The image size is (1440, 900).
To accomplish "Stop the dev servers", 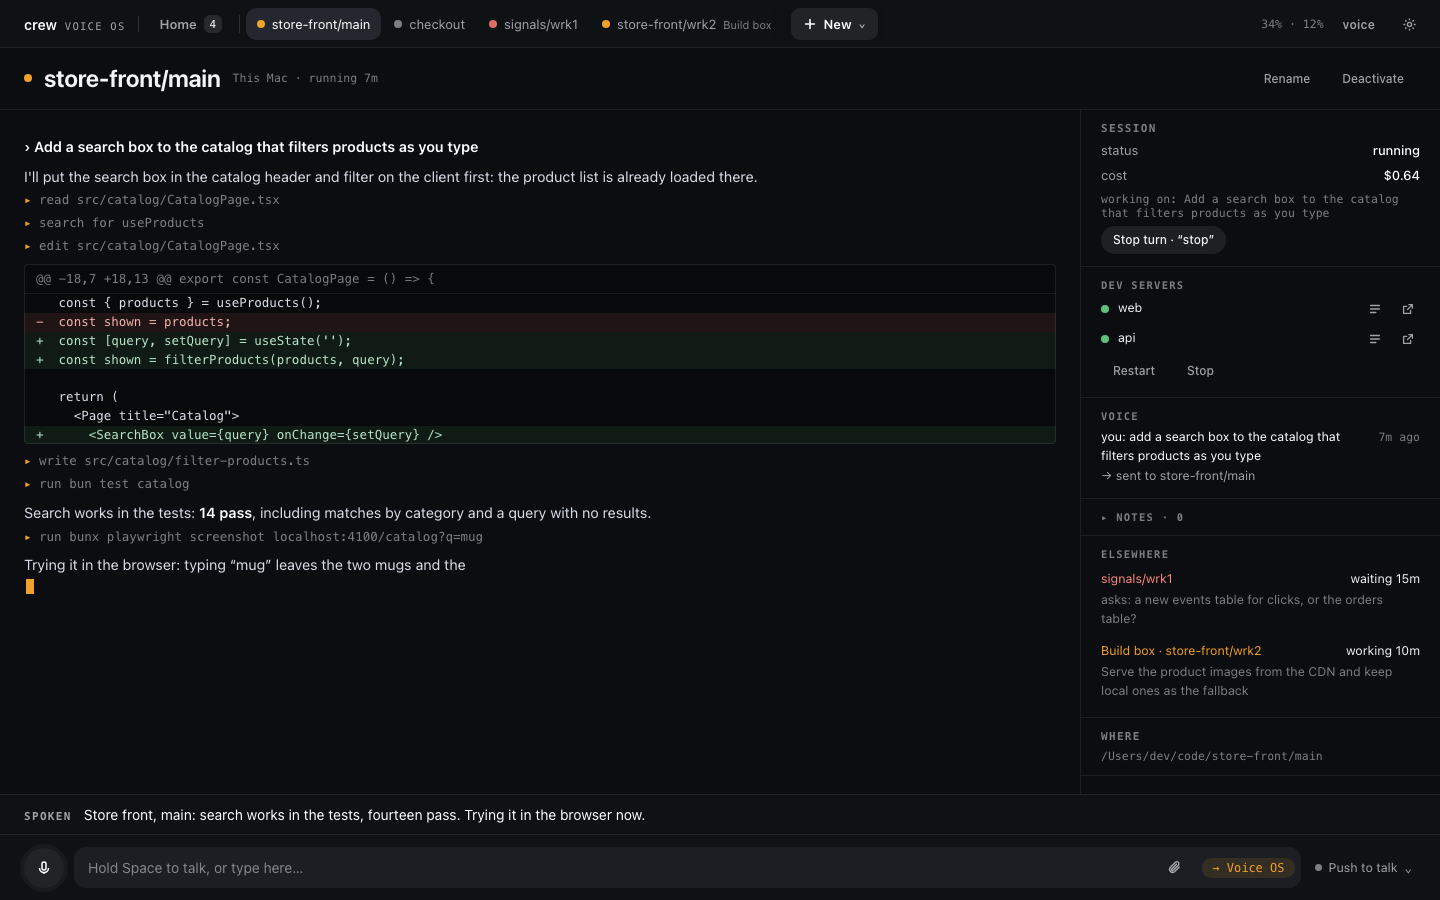I will 1200,371.
